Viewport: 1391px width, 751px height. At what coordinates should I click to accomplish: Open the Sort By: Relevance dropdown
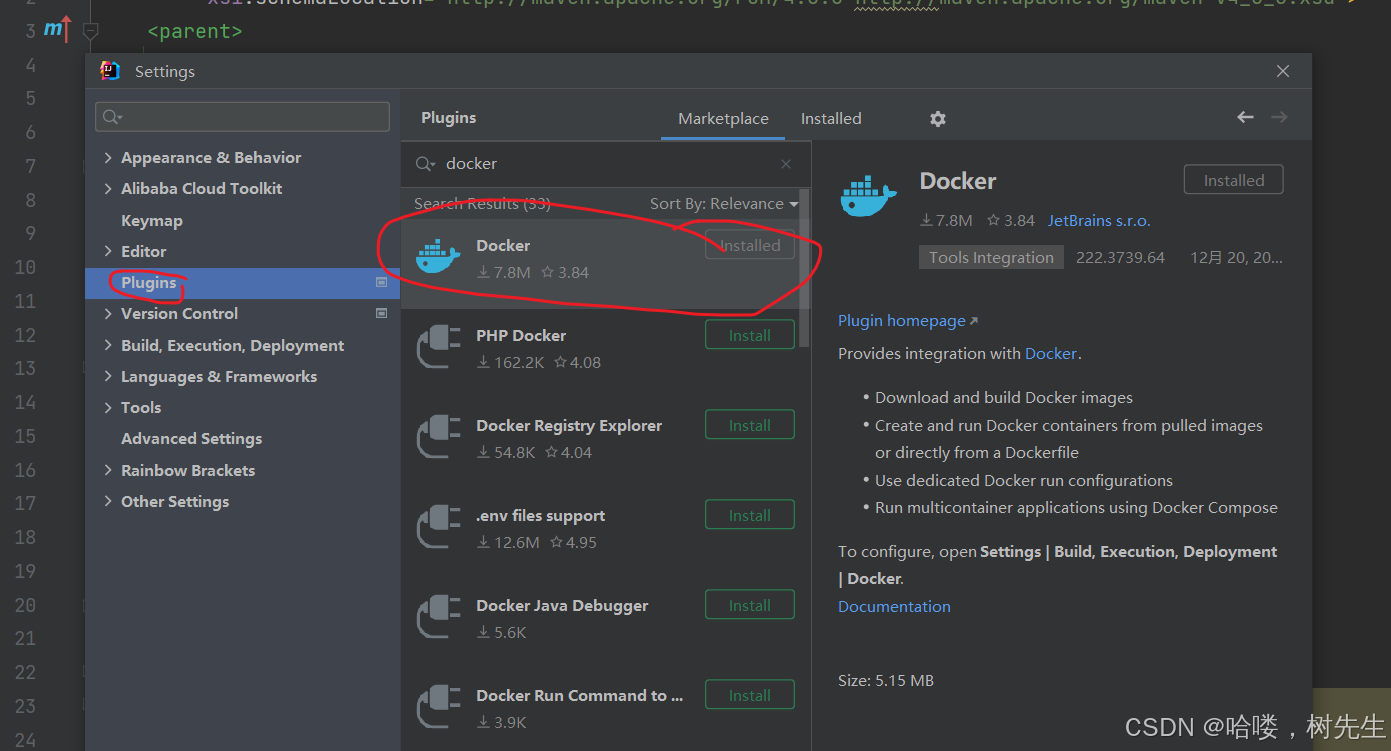[x=724, y=204]
